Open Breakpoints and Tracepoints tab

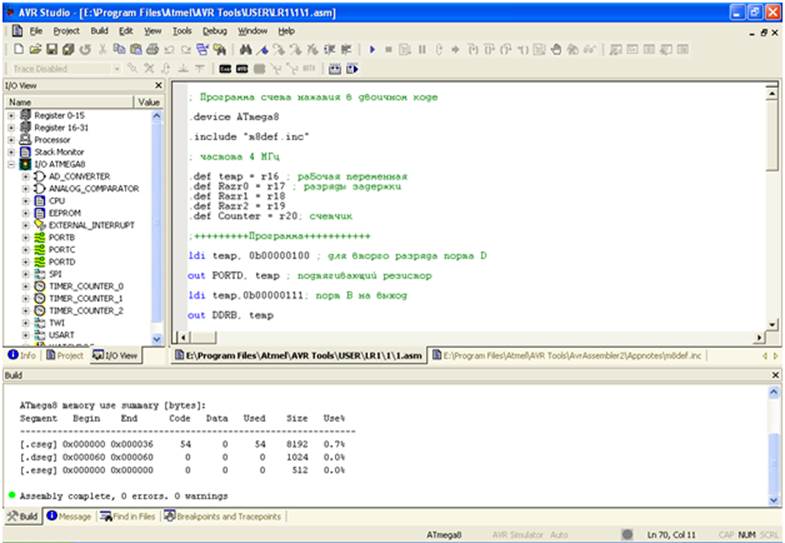(222, 516)
